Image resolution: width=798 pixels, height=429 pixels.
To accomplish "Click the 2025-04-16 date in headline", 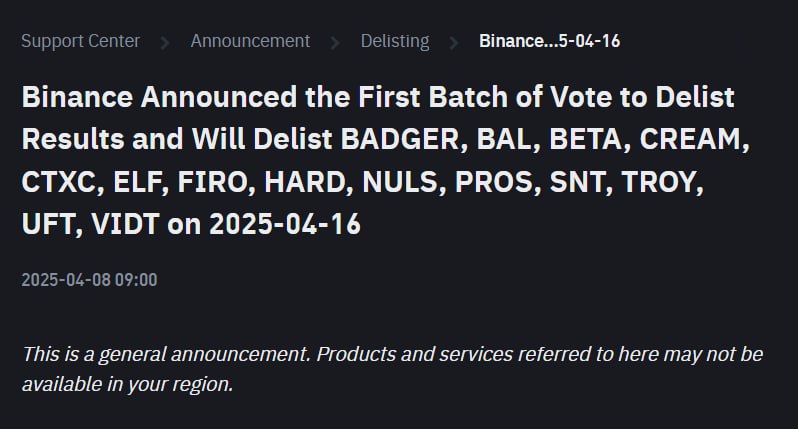I will coord(285,224).
